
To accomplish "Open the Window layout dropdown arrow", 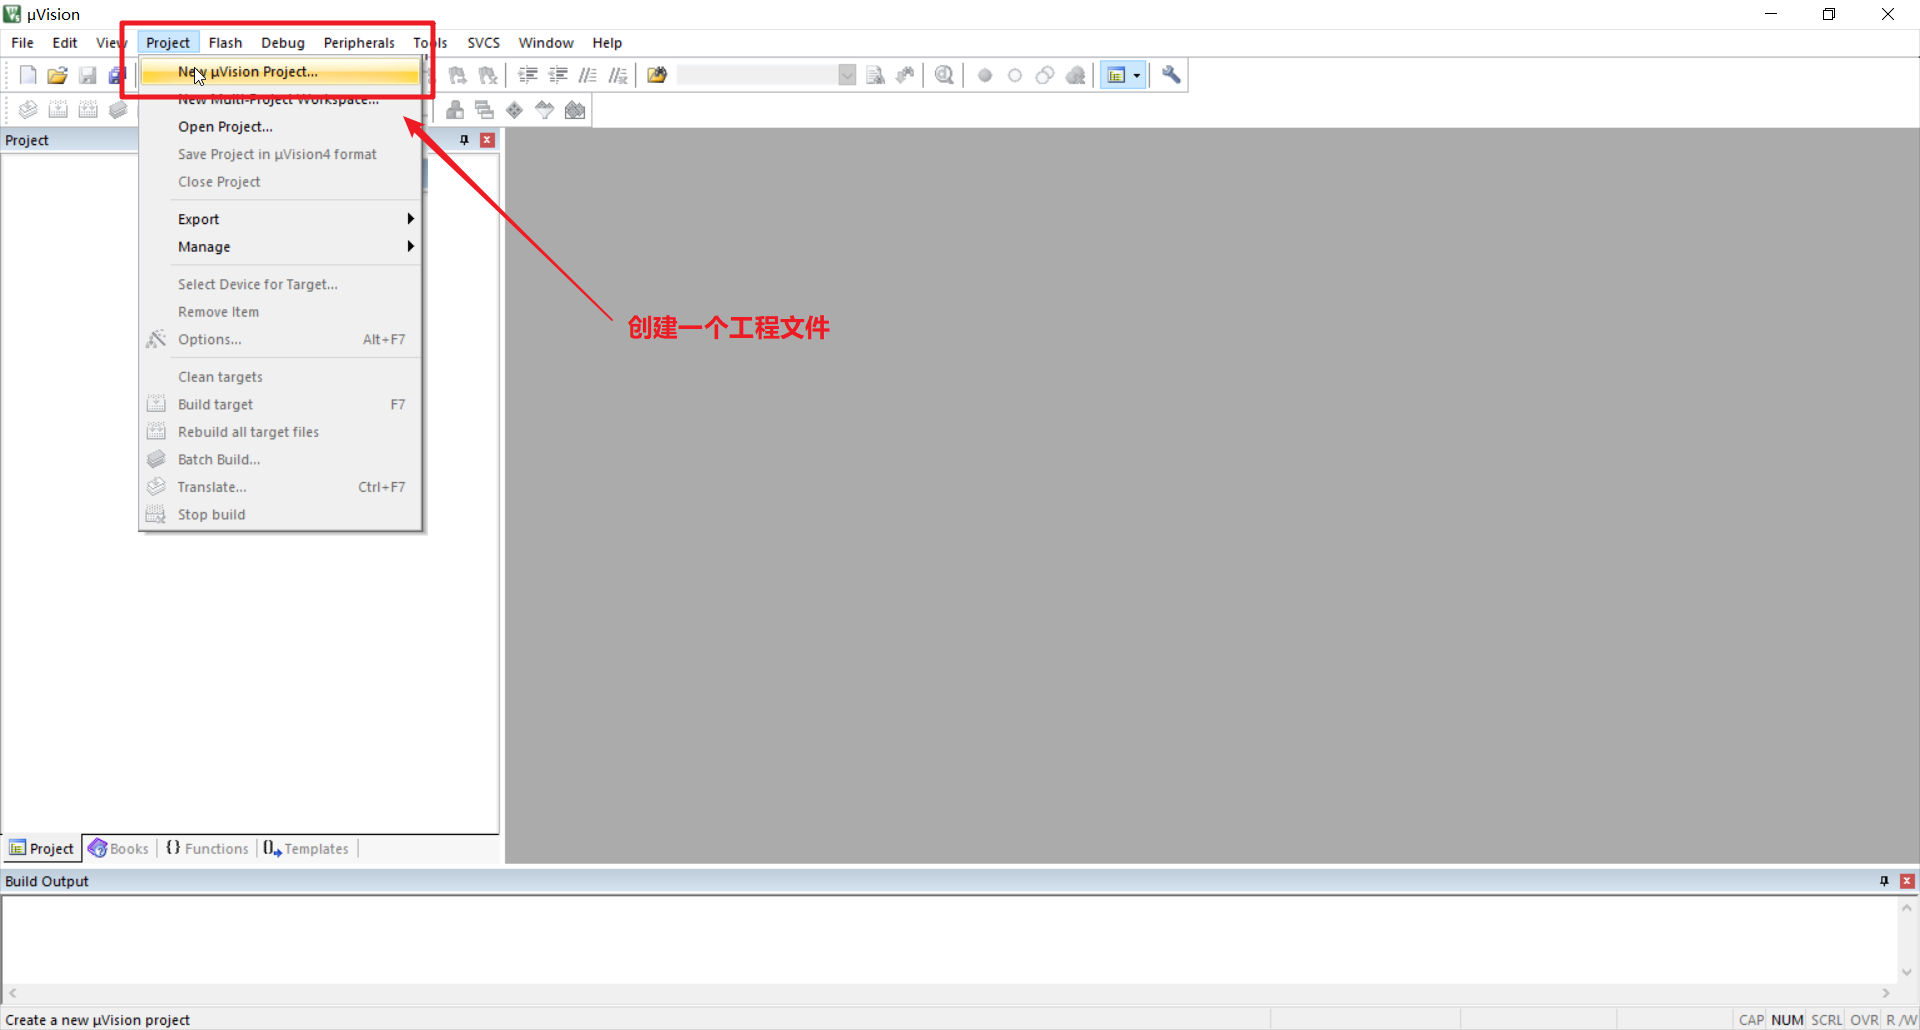I will (x=1137, y=75).
